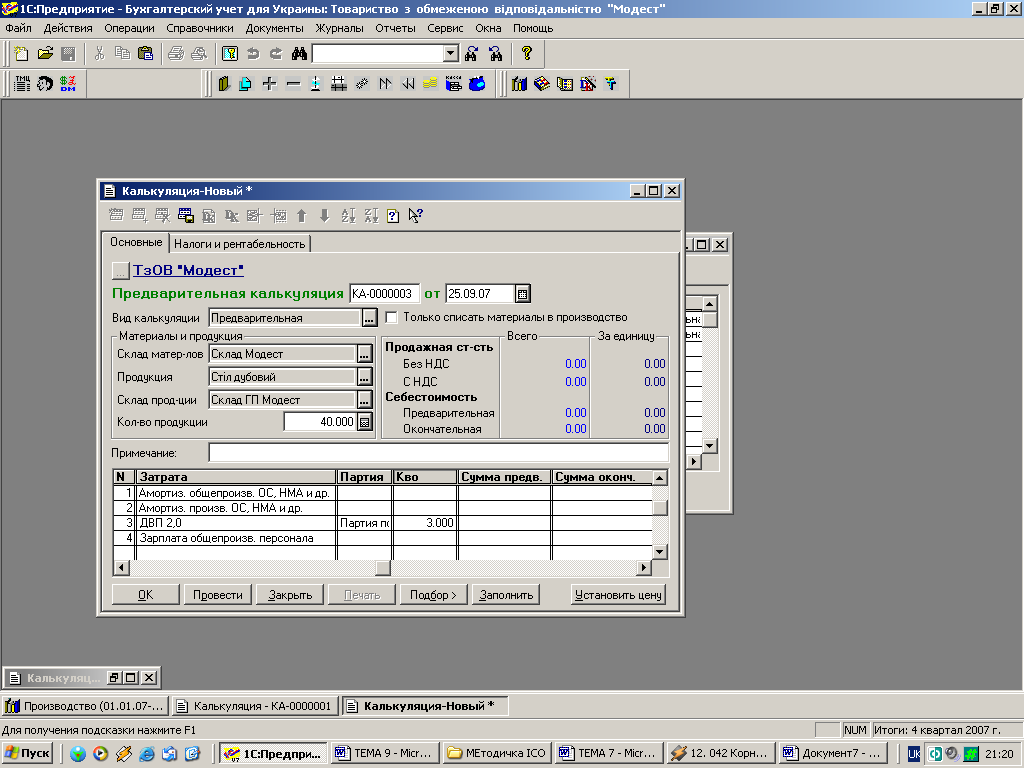The image size is (1024, 768).
Task: Click the New document icon in main toolbar
Action: click(x=22, y=54)
